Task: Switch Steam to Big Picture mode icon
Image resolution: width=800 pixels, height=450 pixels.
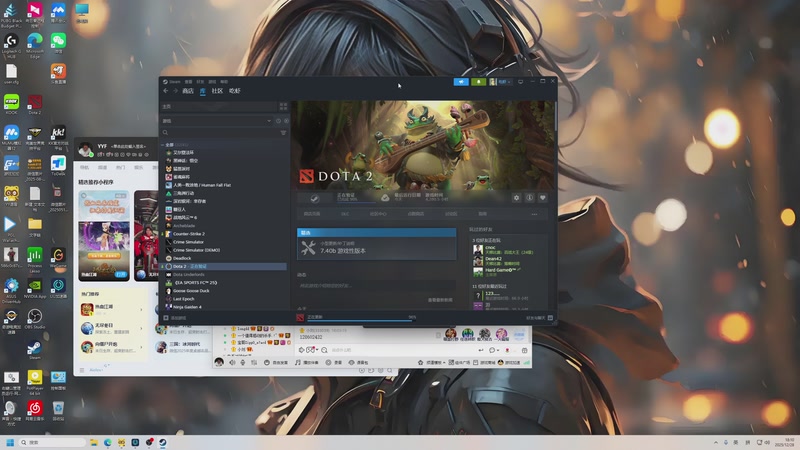Action: (520, 82)
